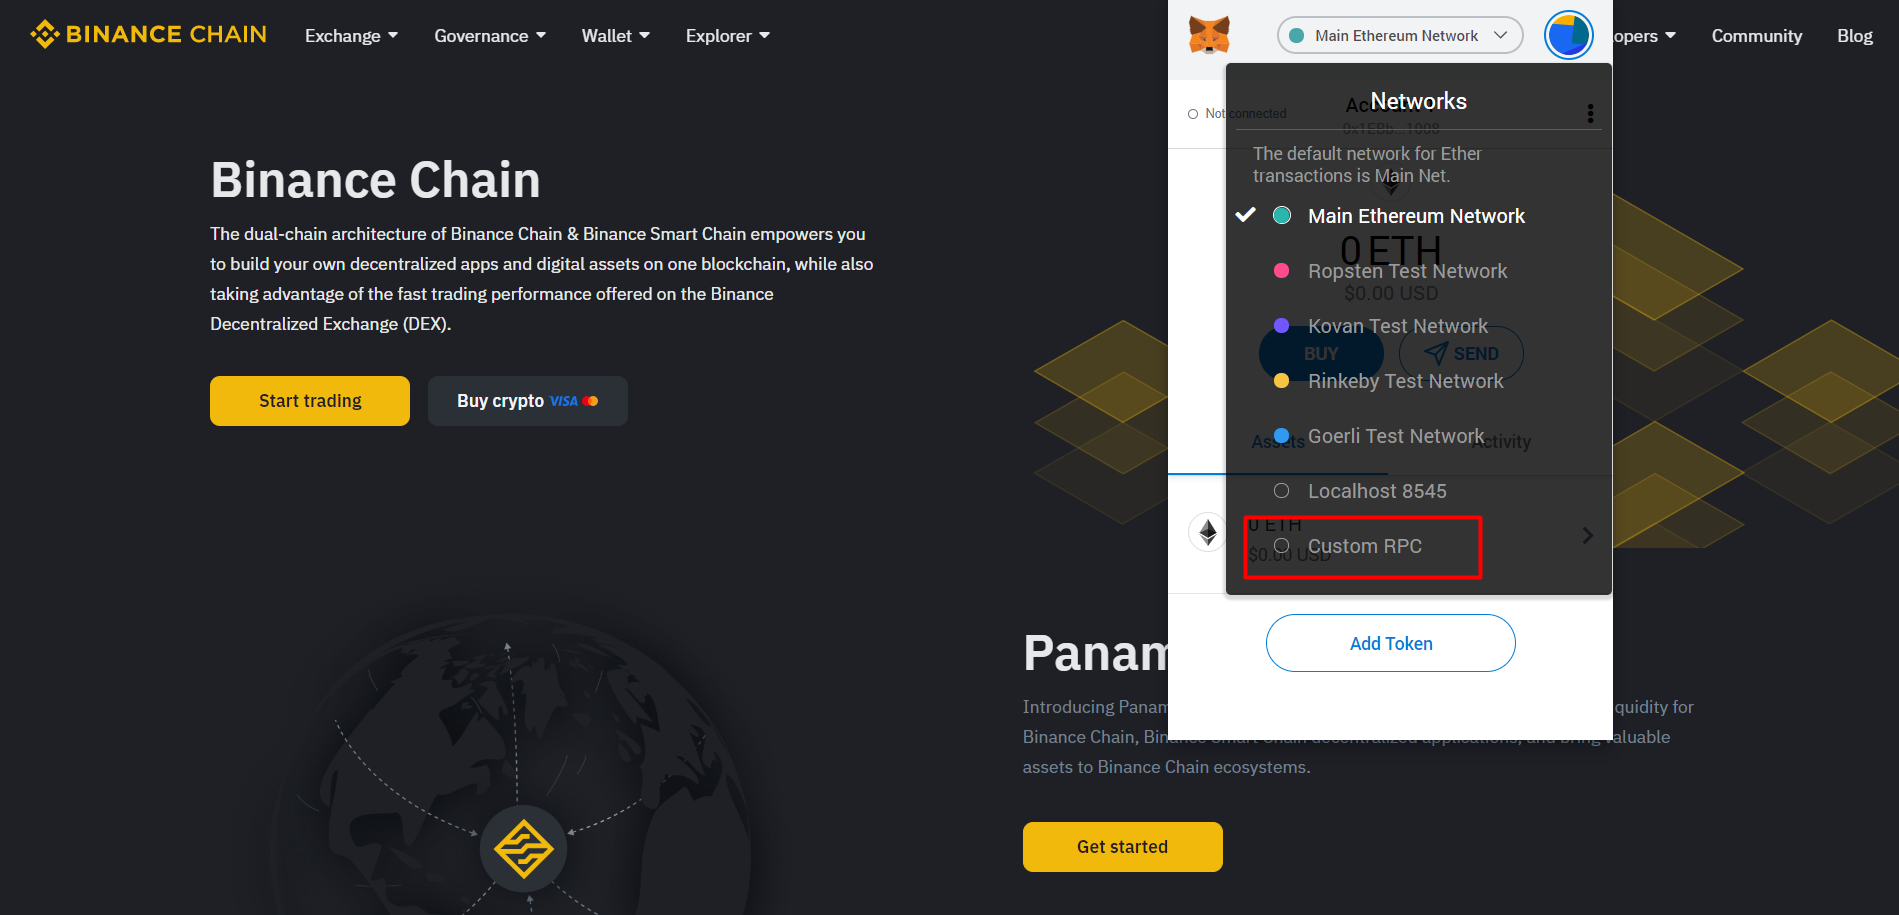
Task: Click the Ethereum asset icon
Action: [1208, 532]
